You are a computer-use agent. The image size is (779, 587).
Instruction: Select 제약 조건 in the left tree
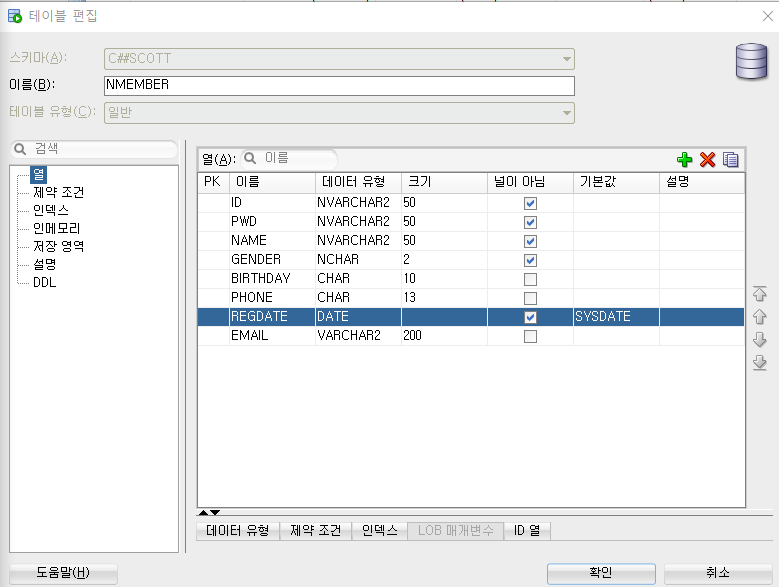point(58,192)
